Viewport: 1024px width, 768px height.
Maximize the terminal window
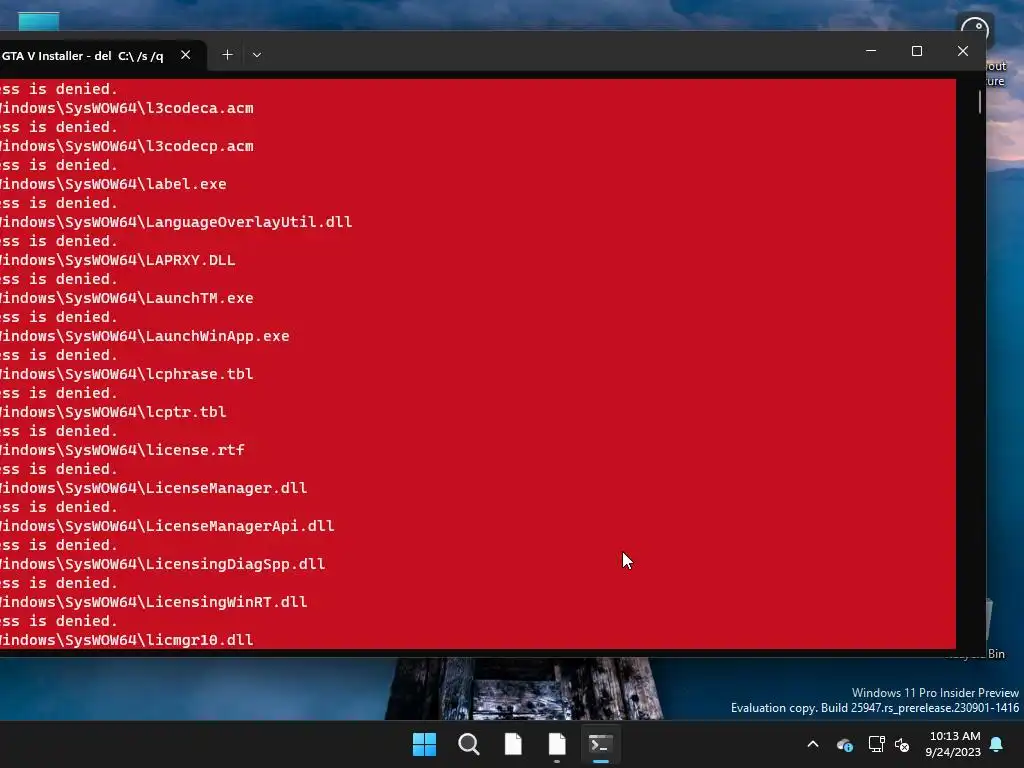coord(917,51)
